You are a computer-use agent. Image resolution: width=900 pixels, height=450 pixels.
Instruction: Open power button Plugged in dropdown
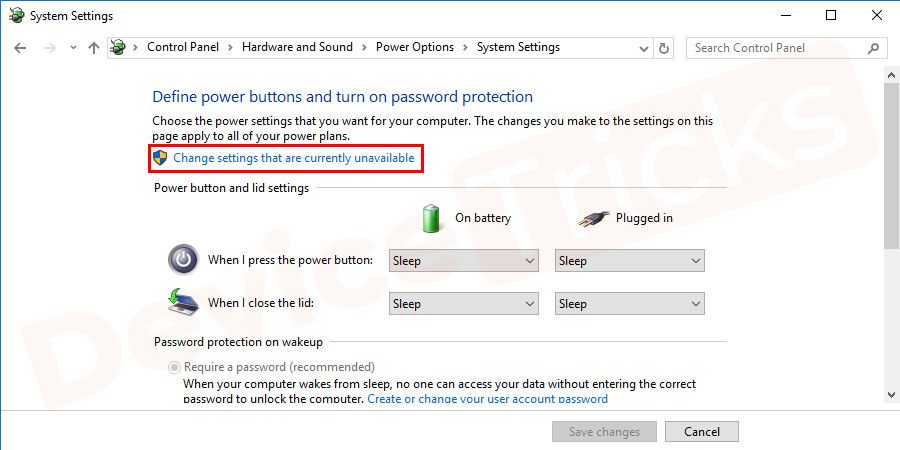630,261
